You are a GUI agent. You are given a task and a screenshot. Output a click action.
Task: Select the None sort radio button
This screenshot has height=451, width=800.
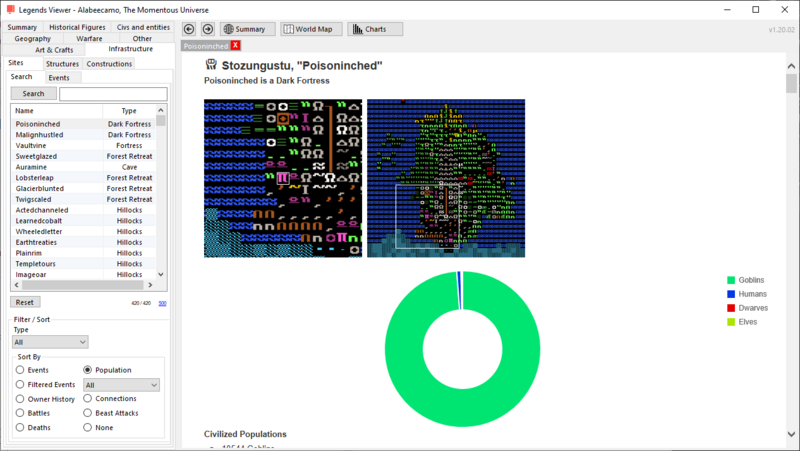87,427
